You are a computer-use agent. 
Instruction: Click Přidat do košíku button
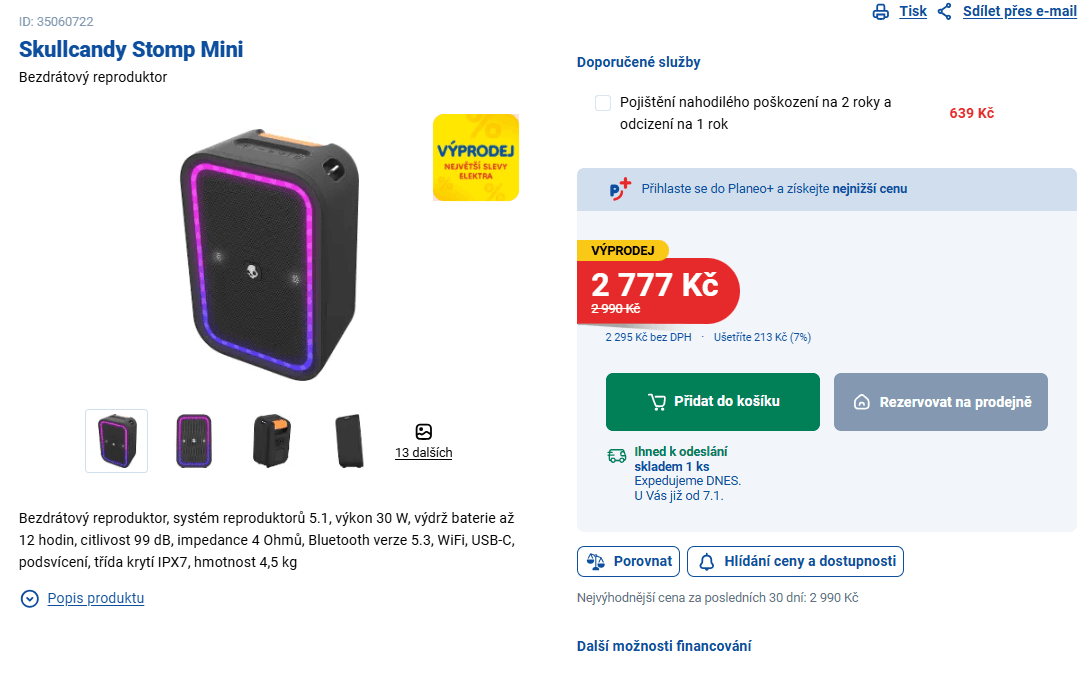coord(712,400)
